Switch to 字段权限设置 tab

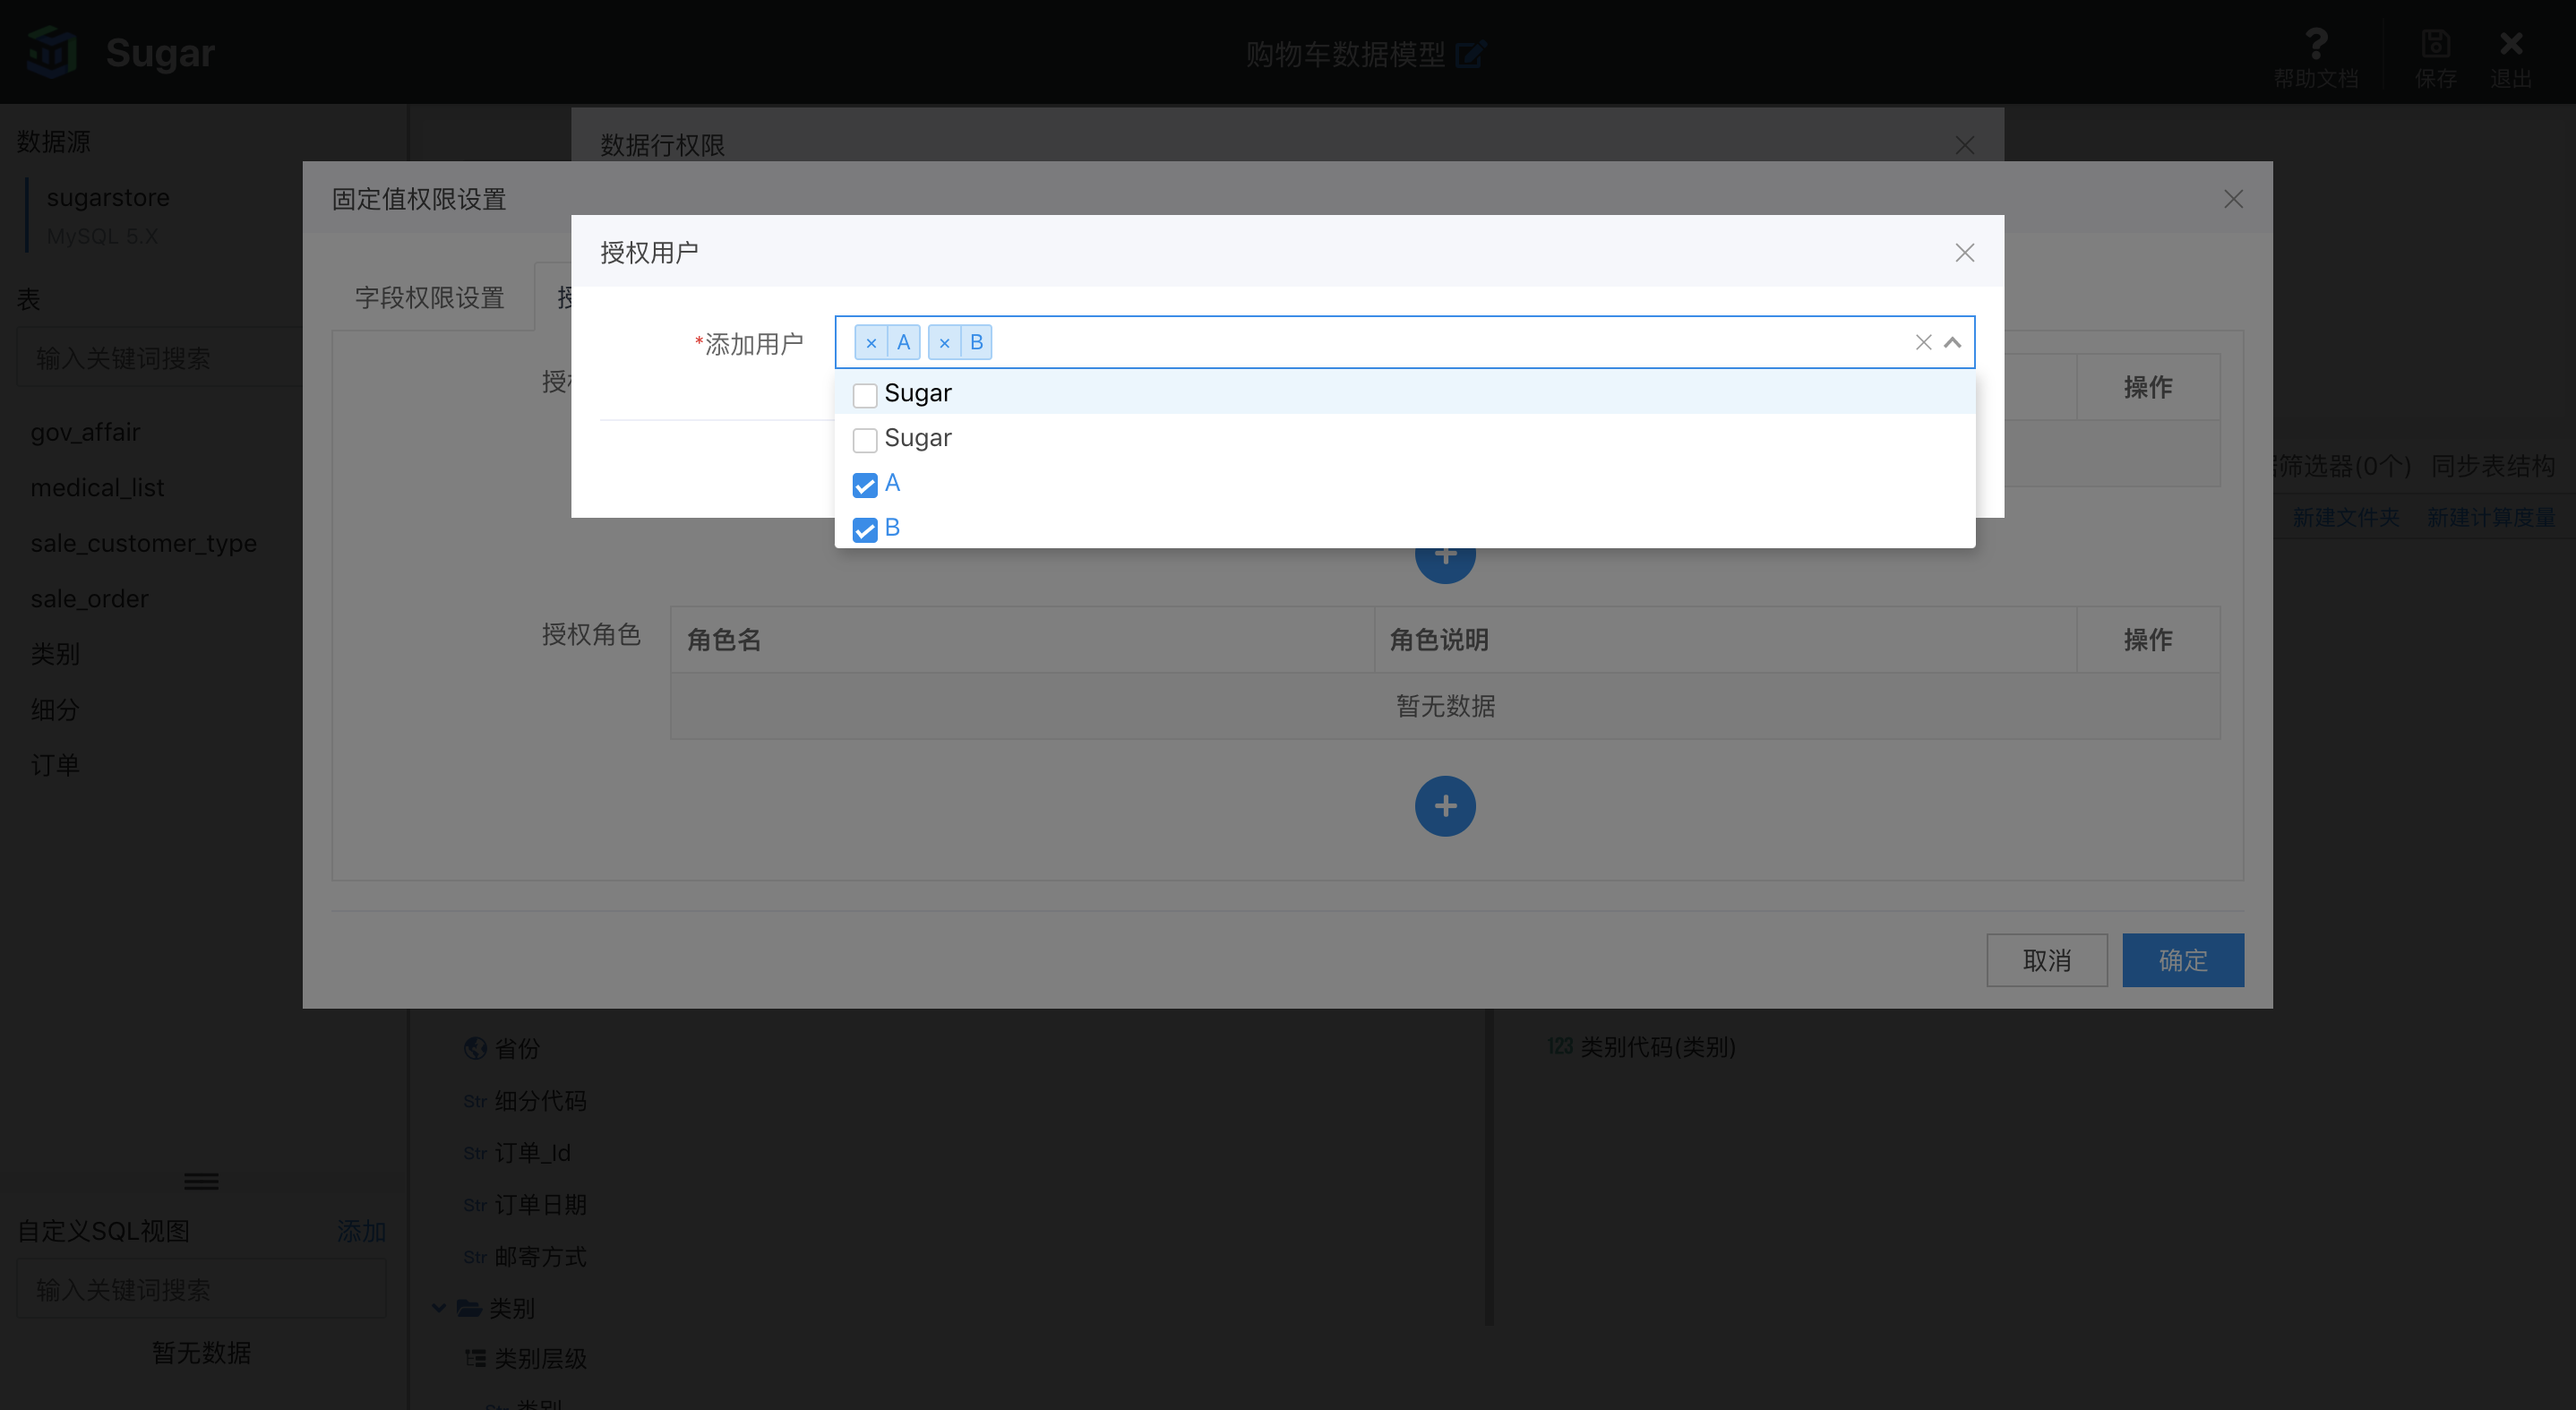[430, 297]
